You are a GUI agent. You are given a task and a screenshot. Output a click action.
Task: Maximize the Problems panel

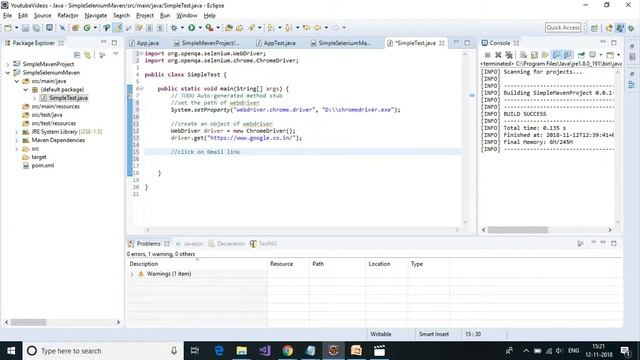pos(613,243)
